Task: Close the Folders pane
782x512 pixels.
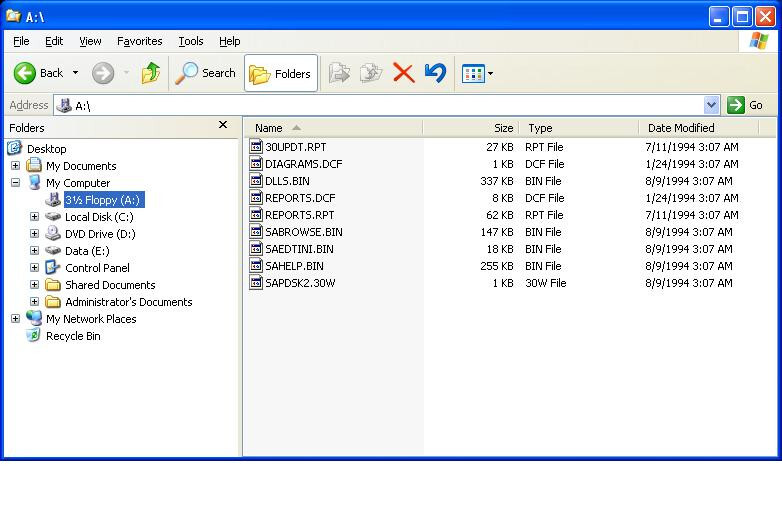Action: point(223,125)
